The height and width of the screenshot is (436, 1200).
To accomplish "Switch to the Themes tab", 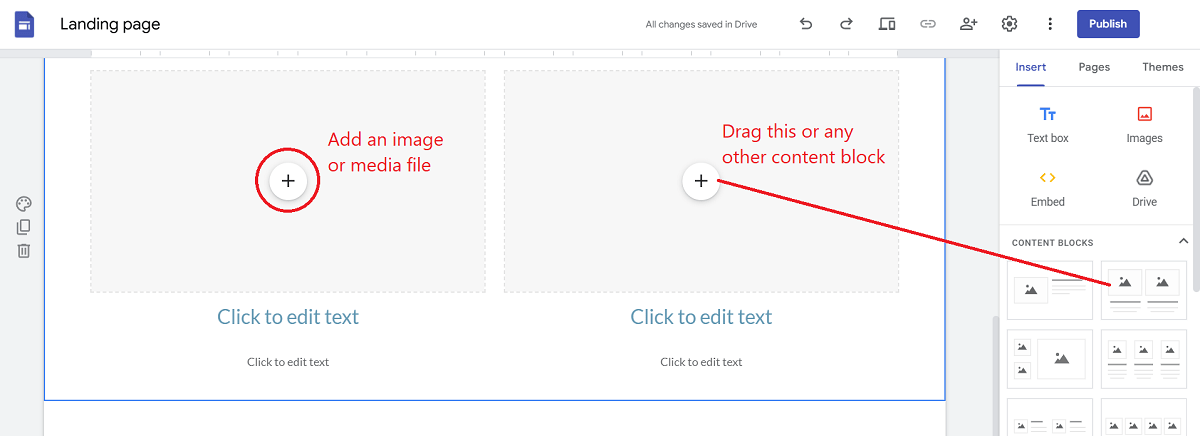I will coord(1163,68).
